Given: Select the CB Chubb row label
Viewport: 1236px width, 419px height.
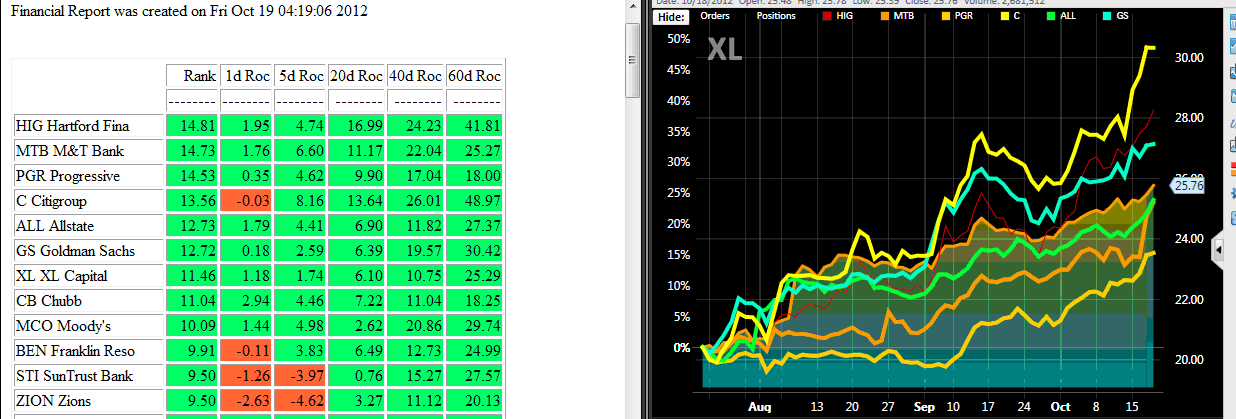Looking at the screenshot, I should (x=88, y=301).
